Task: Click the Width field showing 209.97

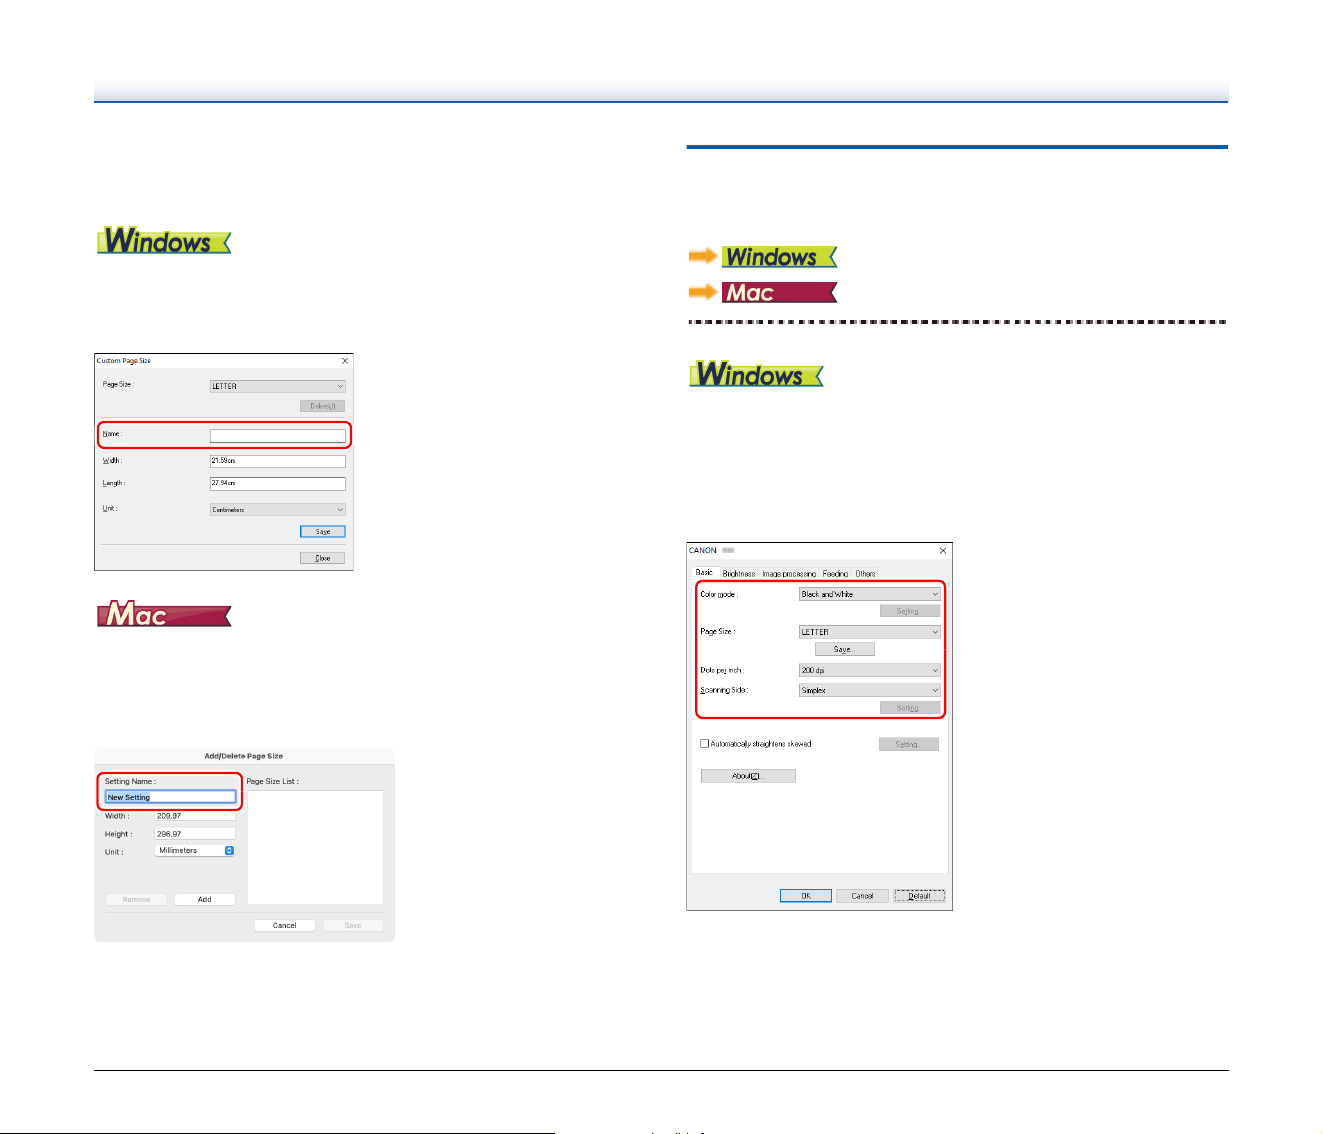Action: (195, 816)
